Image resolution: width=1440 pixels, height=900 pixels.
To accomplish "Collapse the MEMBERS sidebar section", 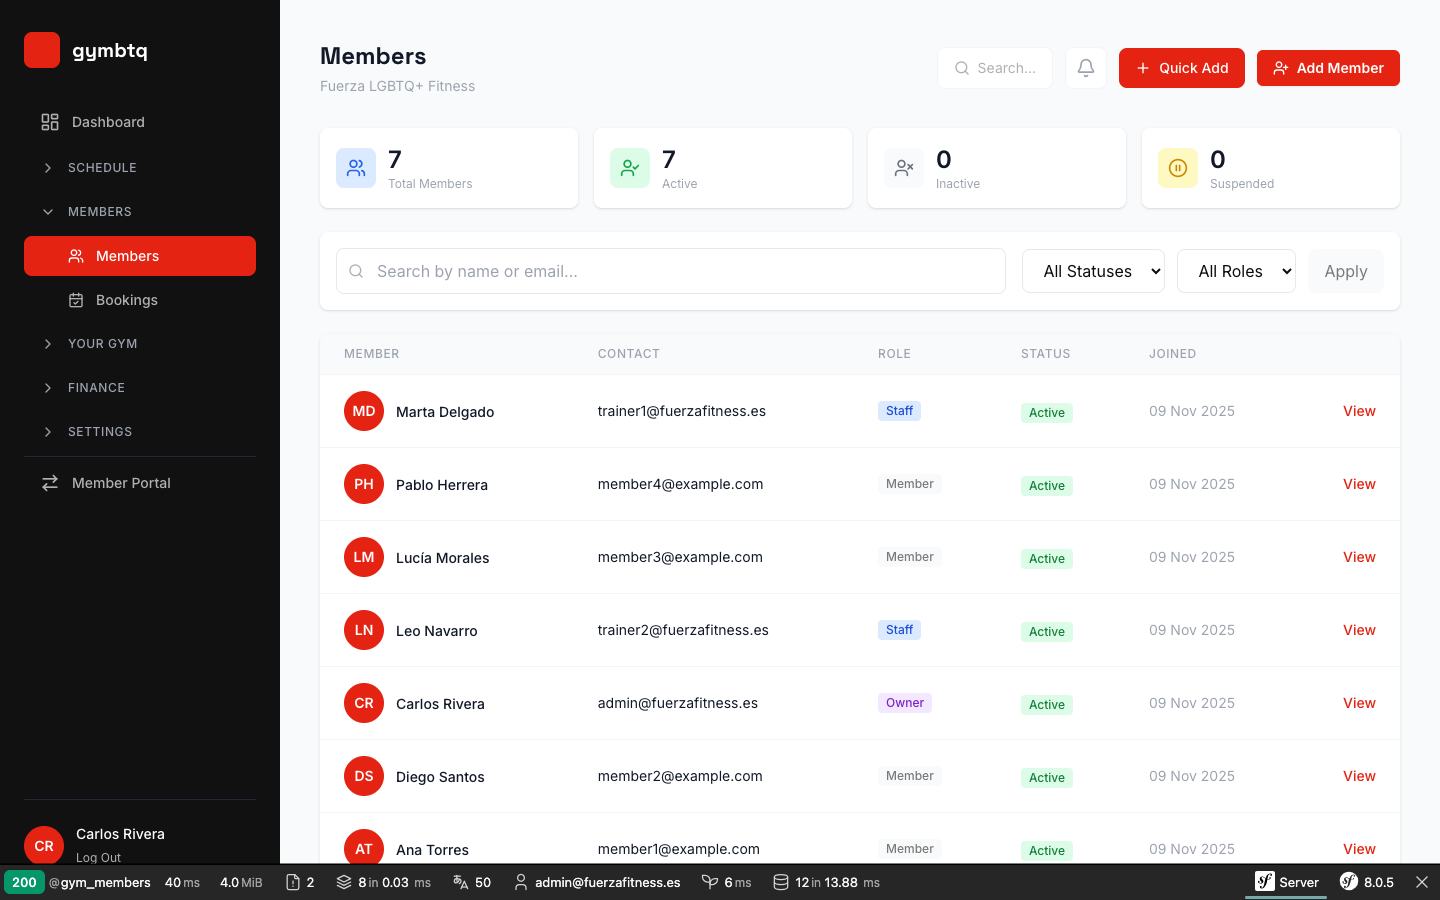I will (140, 212).
